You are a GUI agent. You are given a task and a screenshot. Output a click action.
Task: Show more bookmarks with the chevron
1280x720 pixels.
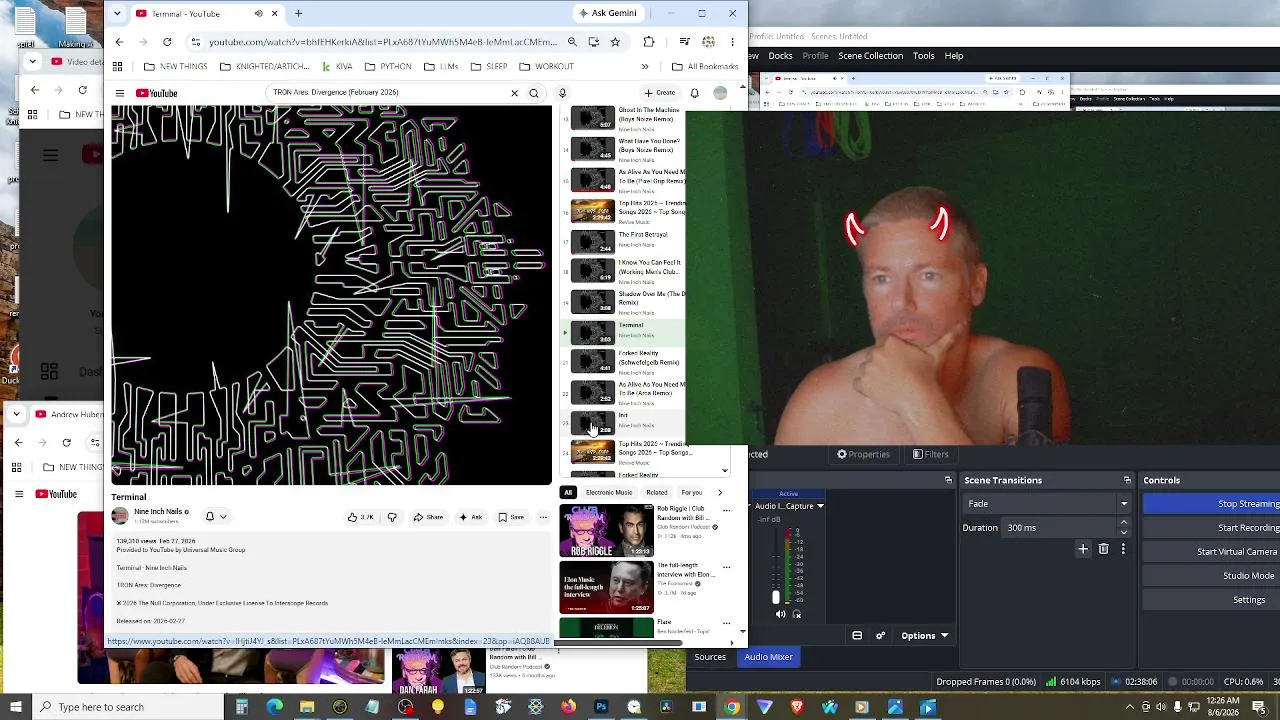point(645,67)
